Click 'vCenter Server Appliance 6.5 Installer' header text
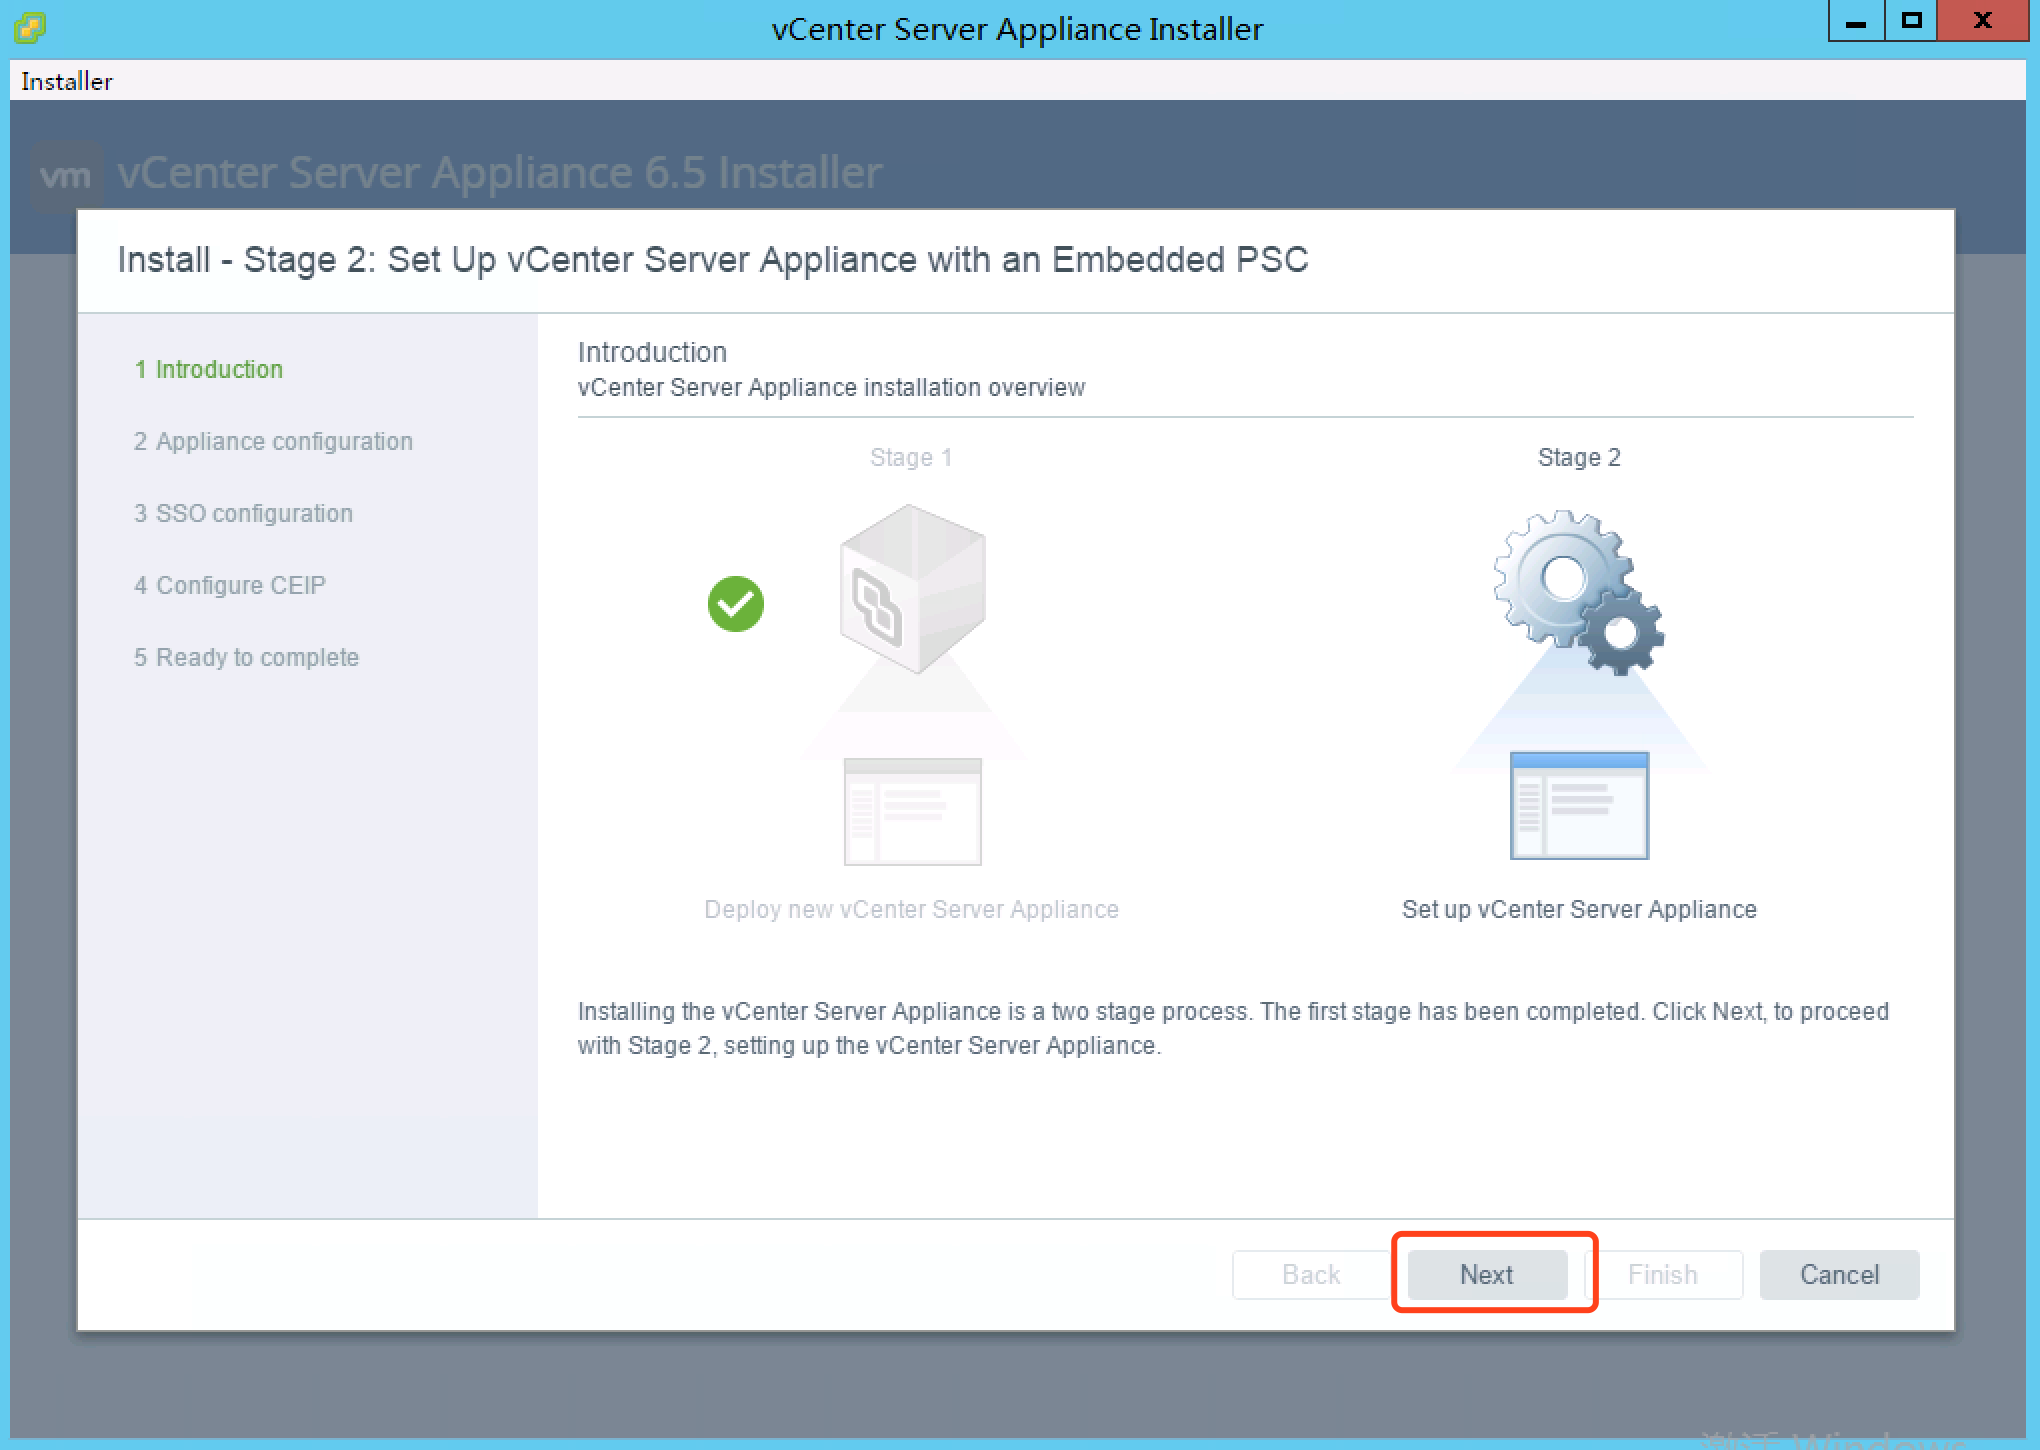 (x=500, y=172)
